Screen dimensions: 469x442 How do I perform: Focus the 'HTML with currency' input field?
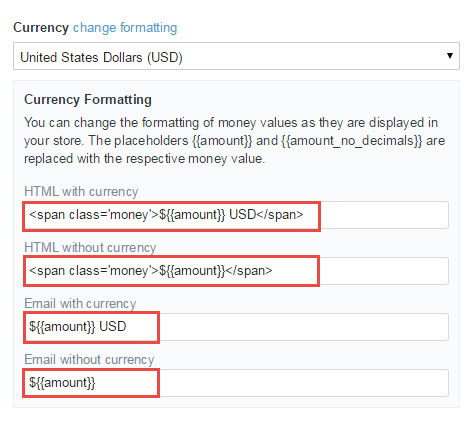click(x=236, y=215)
